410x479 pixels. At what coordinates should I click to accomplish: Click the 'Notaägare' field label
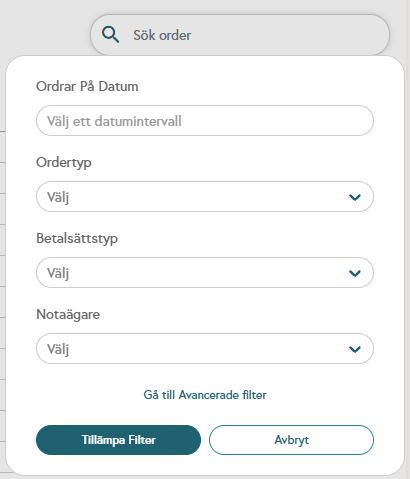[68, 315]
